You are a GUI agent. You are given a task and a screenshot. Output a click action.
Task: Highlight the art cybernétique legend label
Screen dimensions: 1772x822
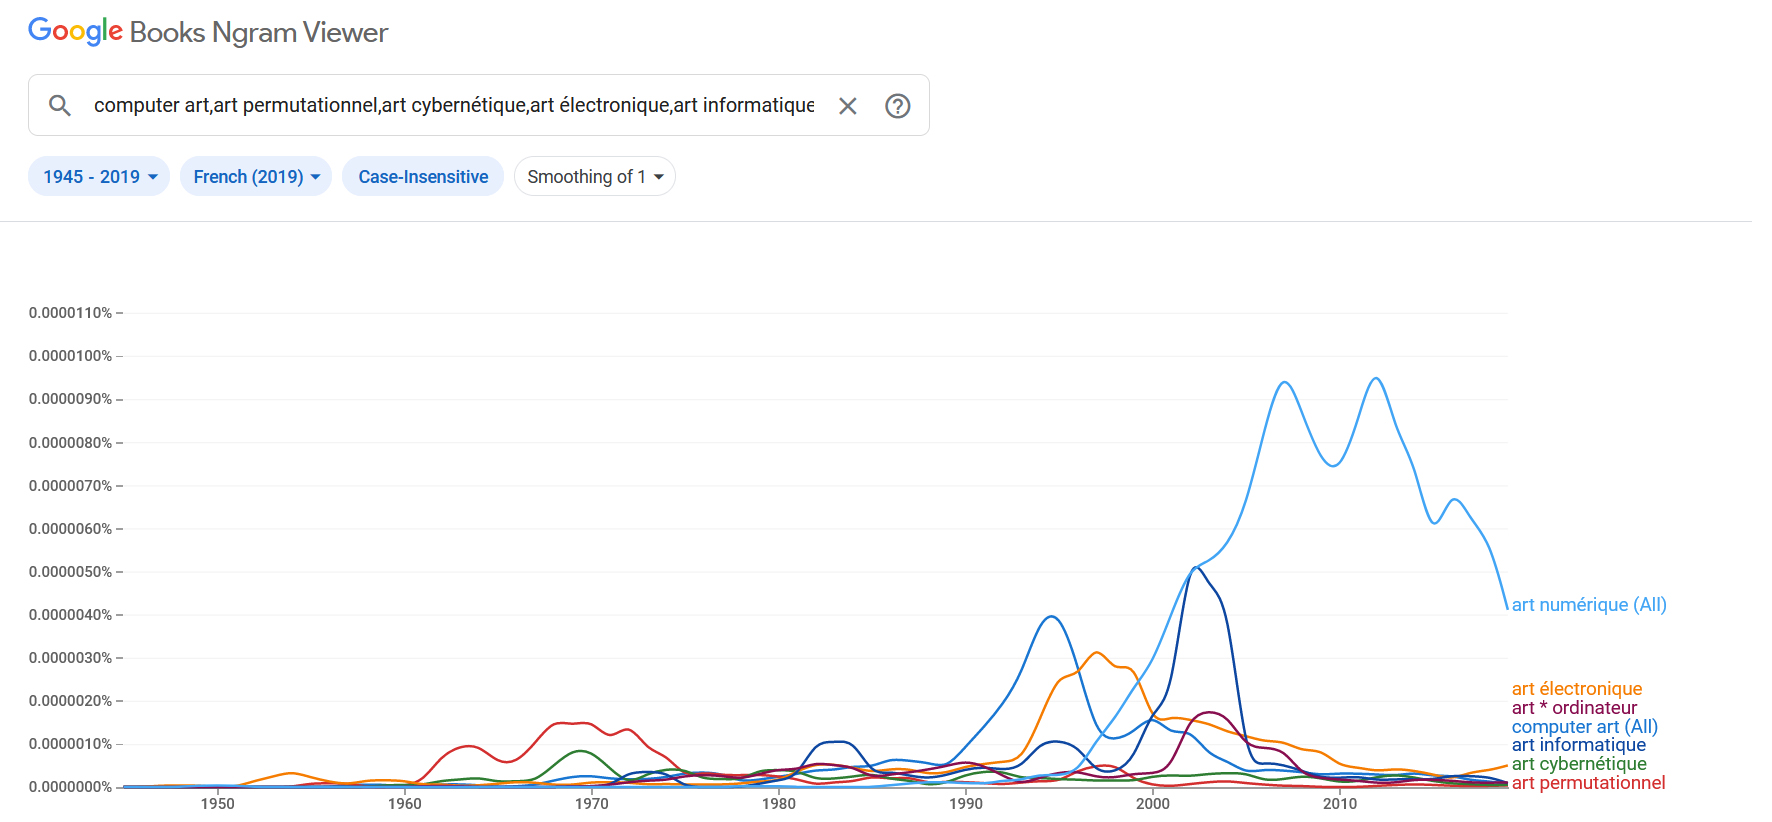(1578, 764)
